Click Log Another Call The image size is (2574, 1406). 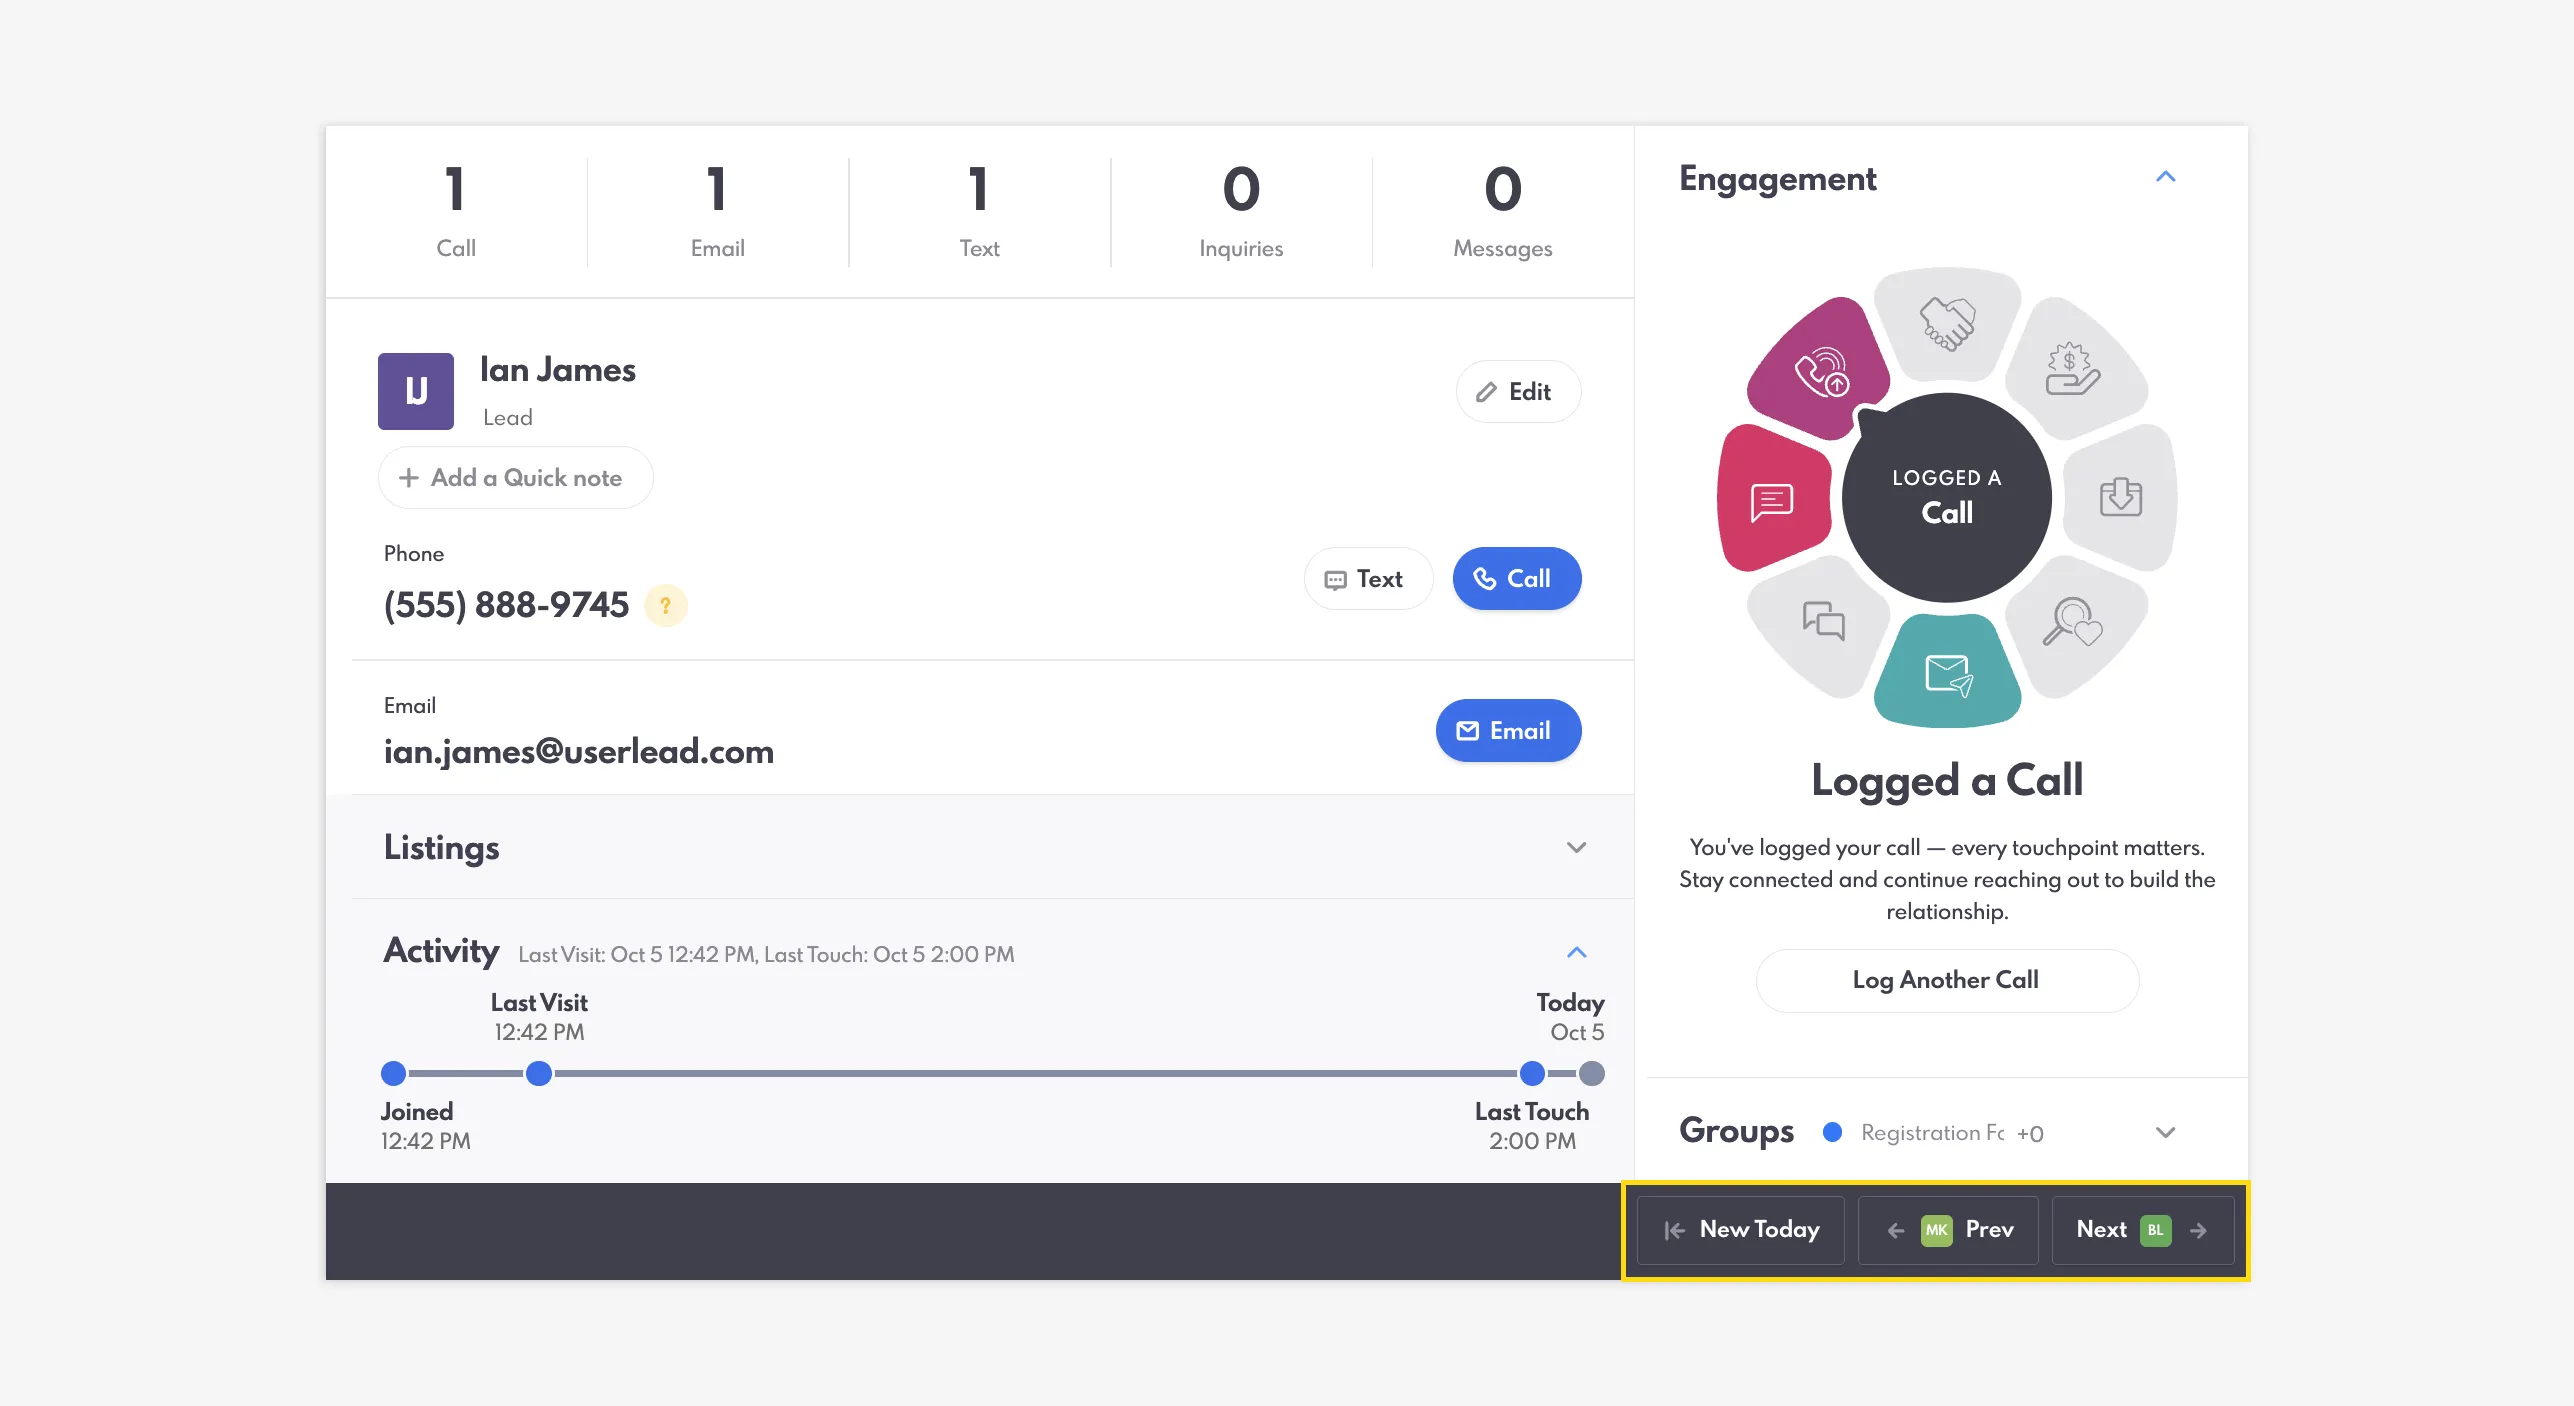(x=1947, y=981)
